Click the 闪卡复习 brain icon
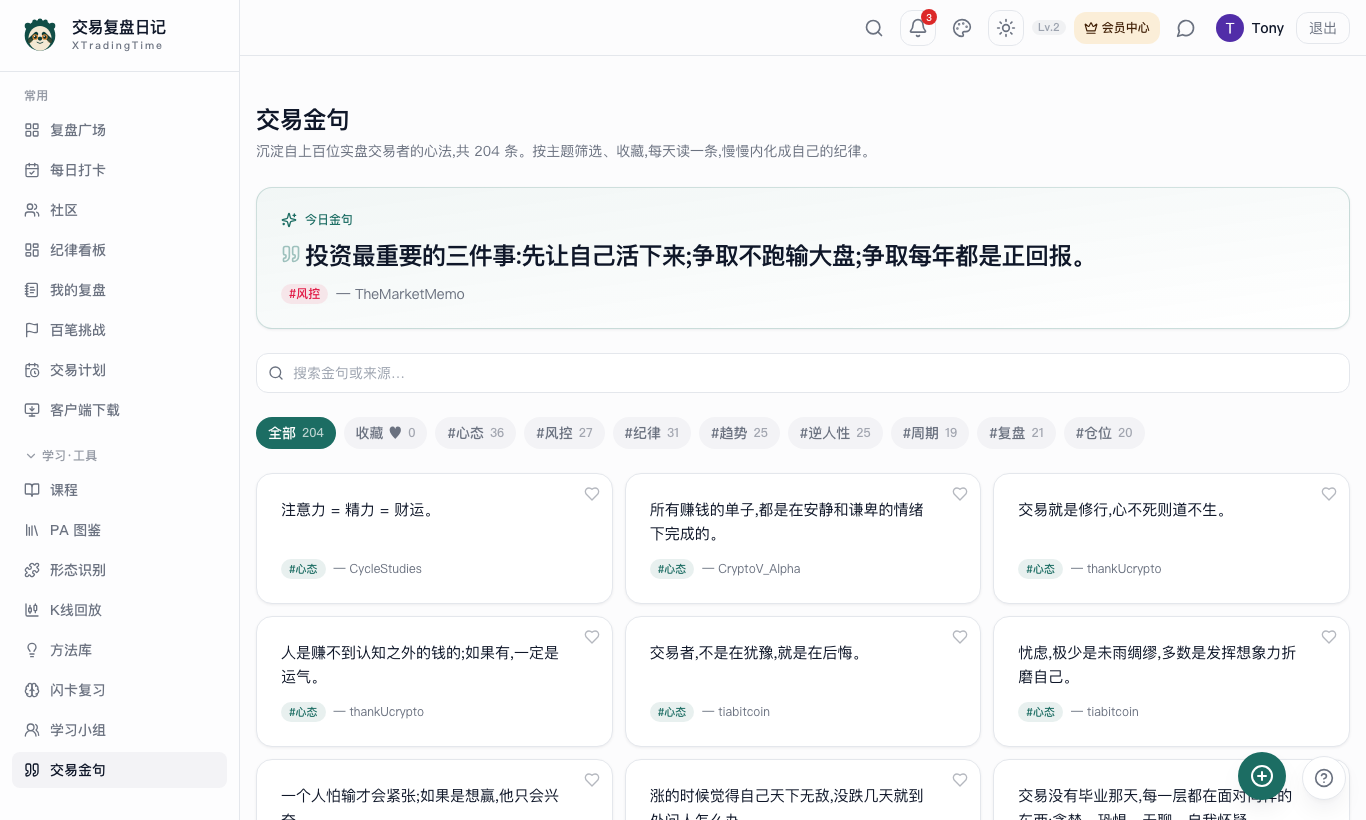This screenshot has height=820, width=1366. pos(32,690)
